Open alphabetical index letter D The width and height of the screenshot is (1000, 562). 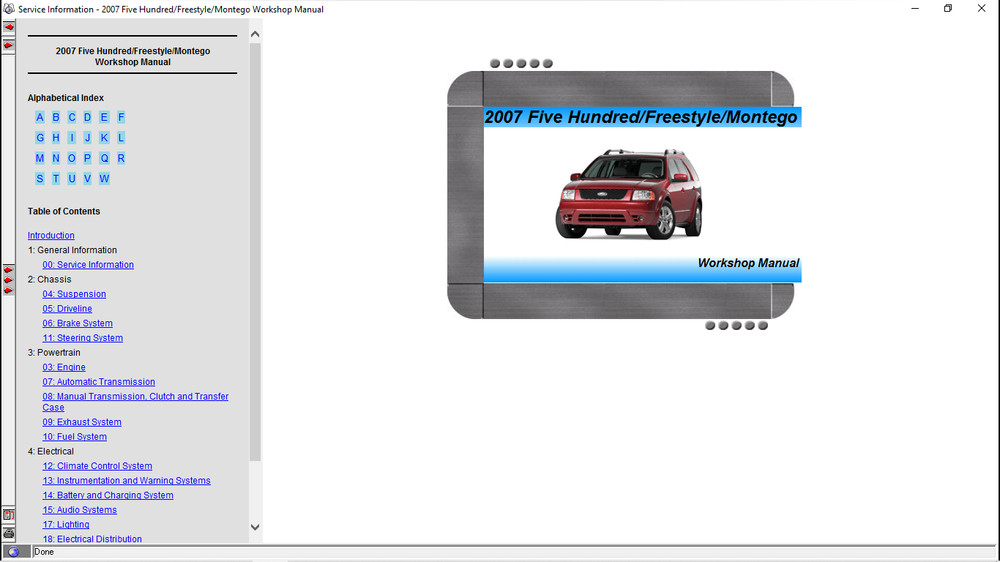point(87,117)
